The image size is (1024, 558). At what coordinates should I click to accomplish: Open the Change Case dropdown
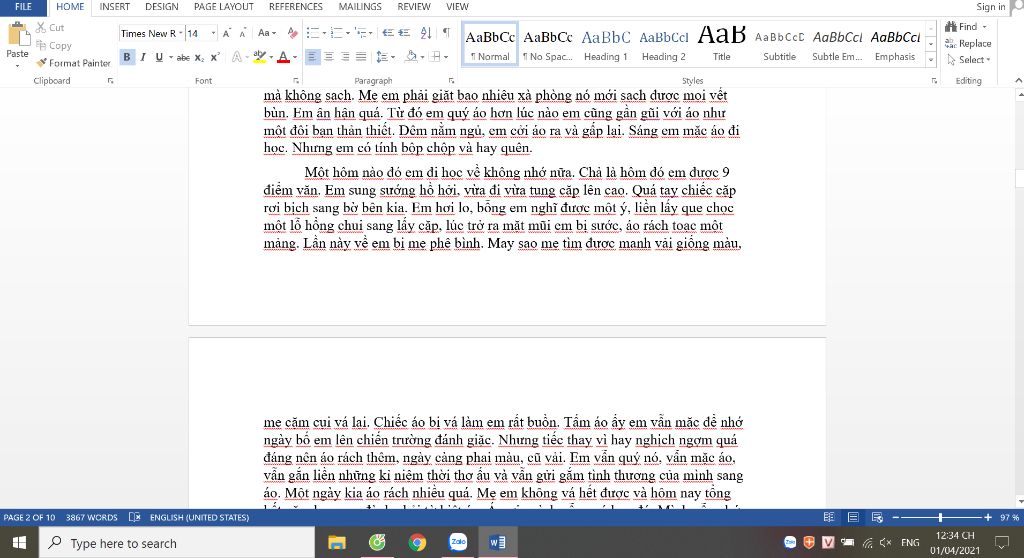coord(266,33)
